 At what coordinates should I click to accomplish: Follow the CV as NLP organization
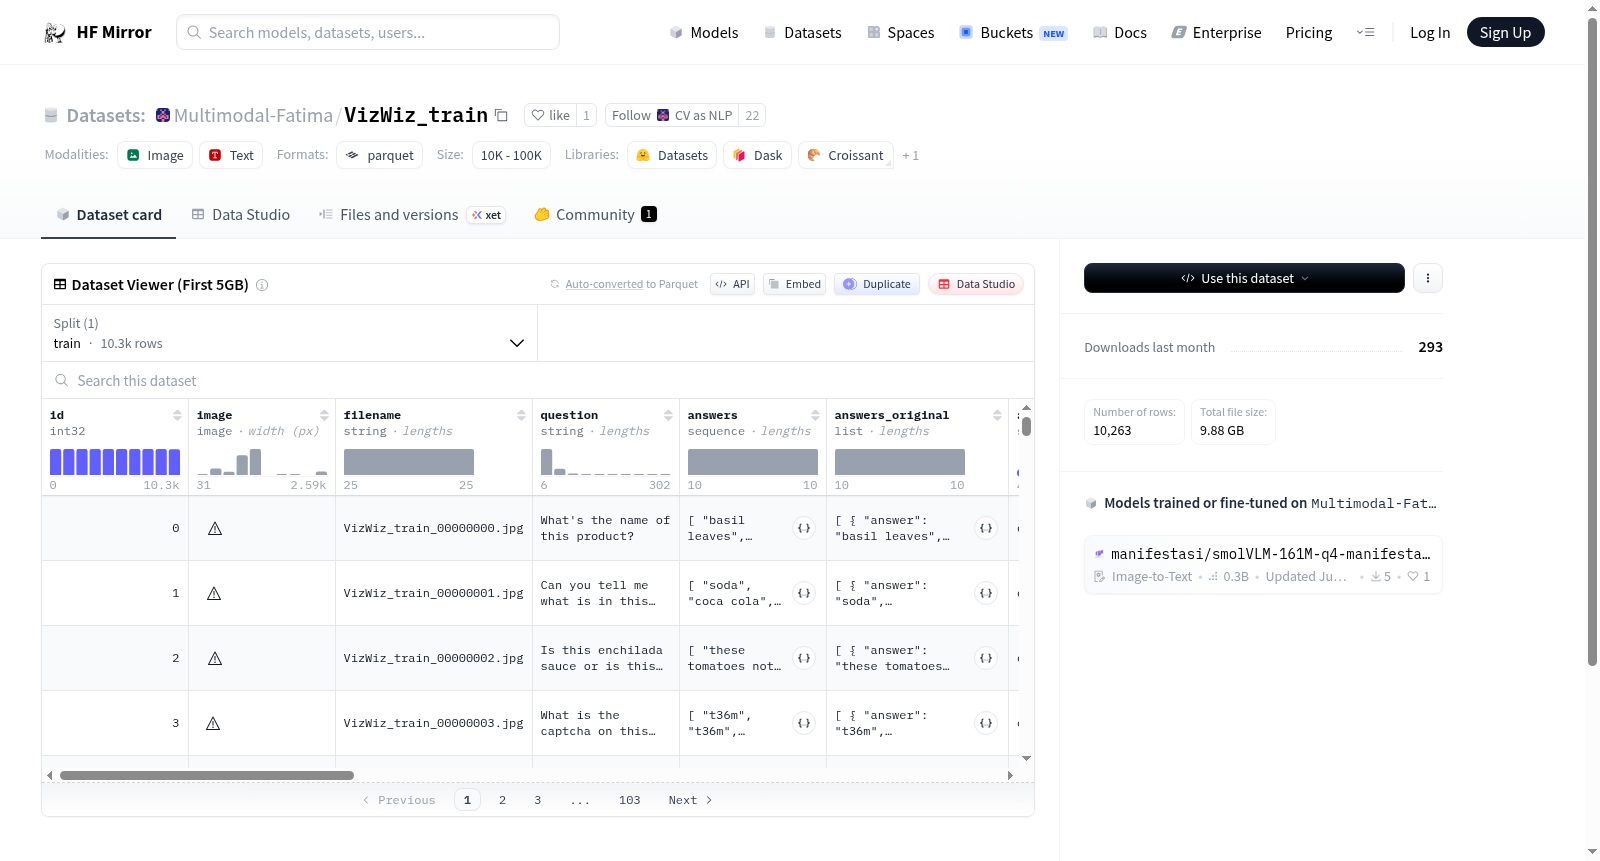click(672, 116)
